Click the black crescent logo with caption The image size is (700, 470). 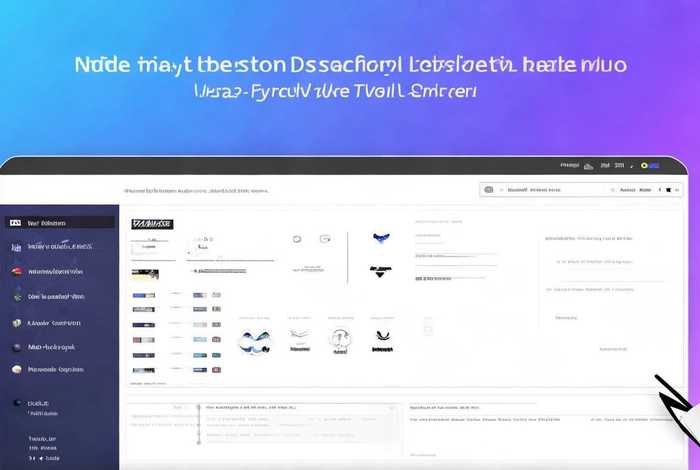click(x=380, y=270)
